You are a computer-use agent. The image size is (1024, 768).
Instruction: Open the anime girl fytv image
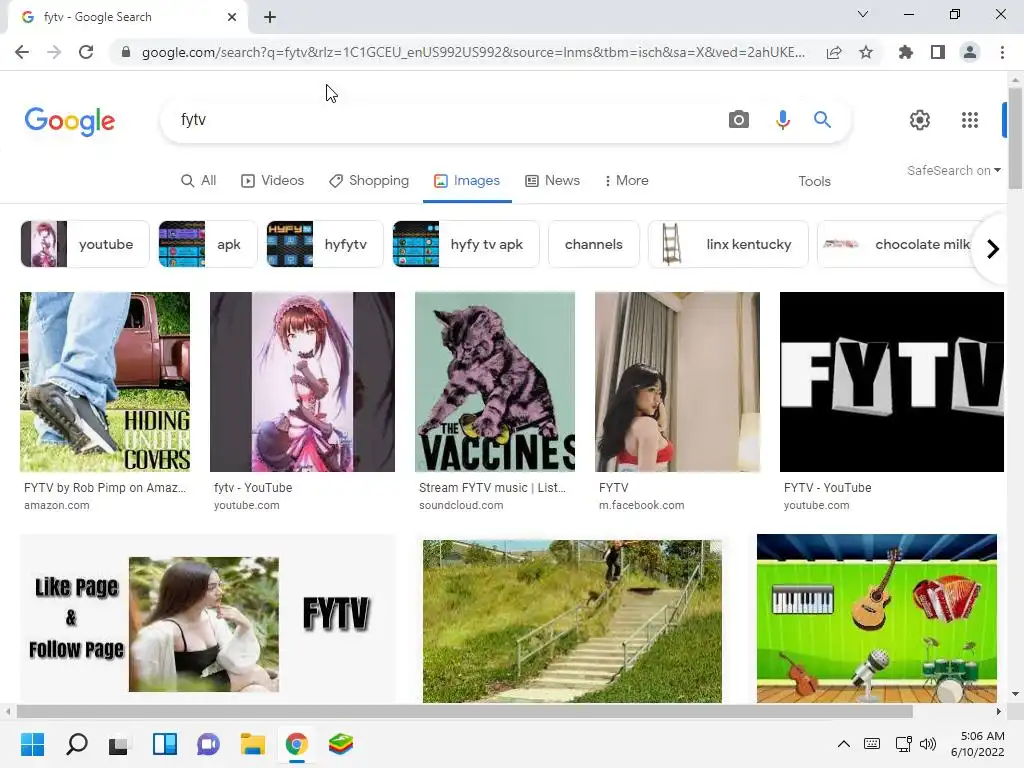point(302,382)
